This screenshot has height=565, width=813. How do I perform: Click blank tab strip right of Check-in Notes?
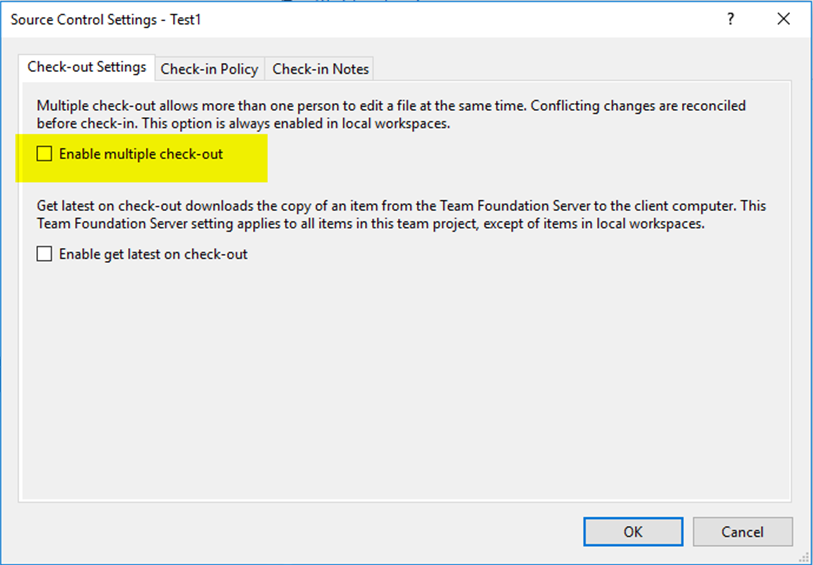(580, 68)
